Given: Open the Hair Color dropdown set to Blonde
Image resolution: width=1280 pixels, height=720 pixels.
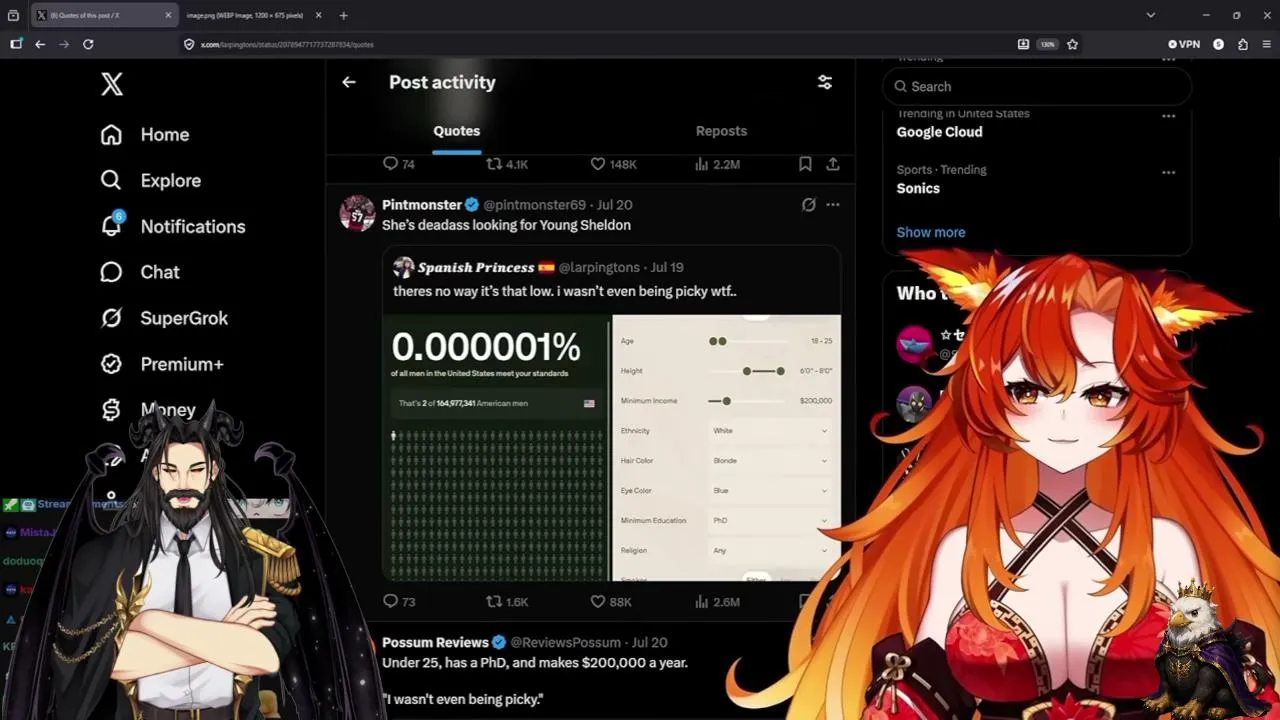Looking at the screenshot, I should coord(769,461).
